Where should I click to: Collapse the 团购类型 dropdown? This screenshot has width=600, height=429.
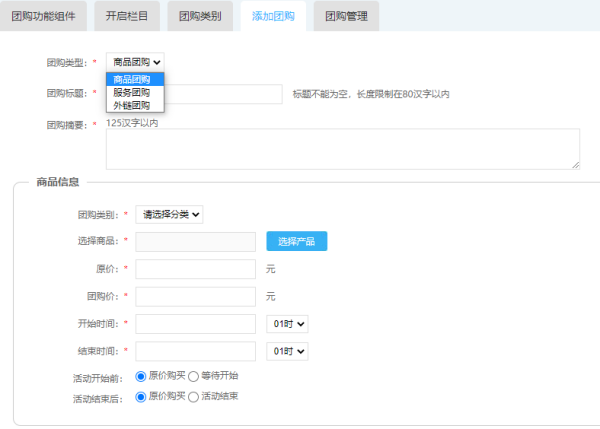click(135, 62)
